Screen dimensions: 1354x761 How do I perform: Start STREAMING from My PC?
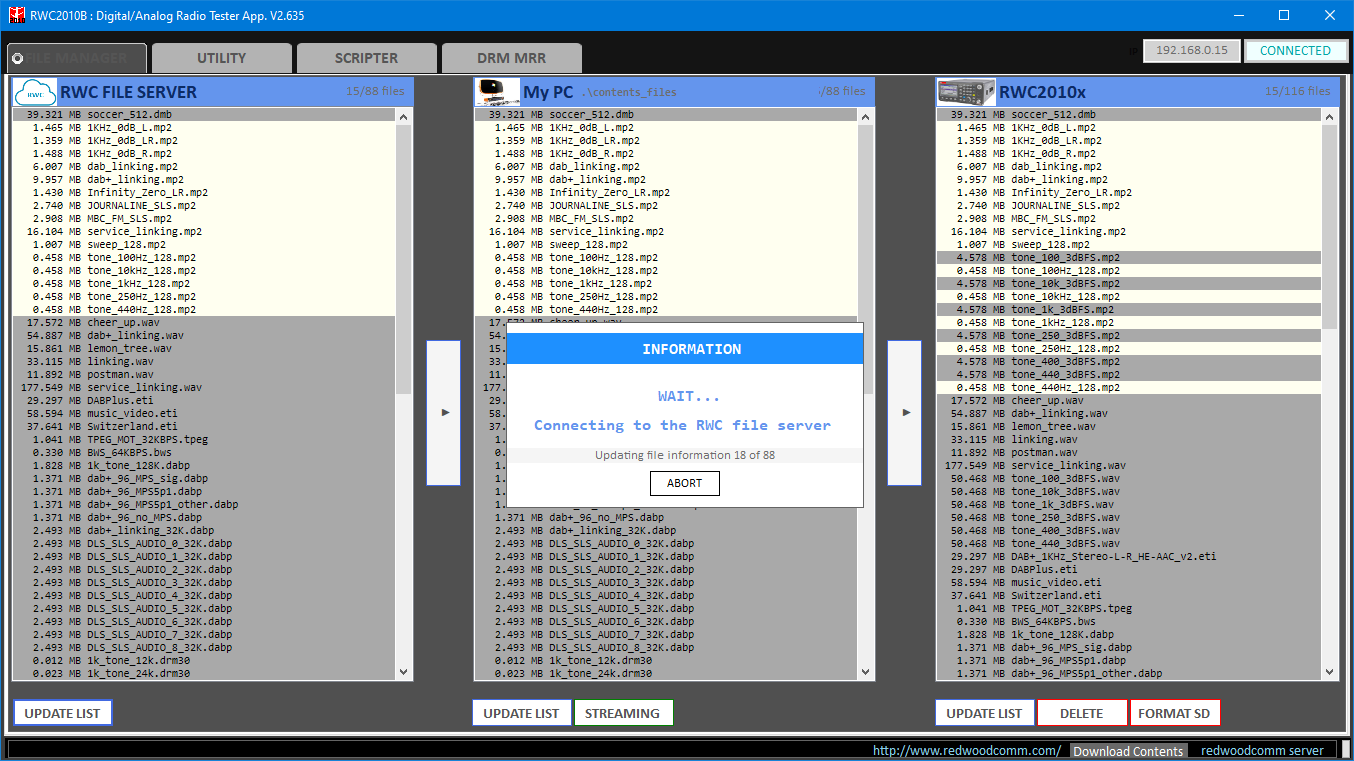(622, 713)
